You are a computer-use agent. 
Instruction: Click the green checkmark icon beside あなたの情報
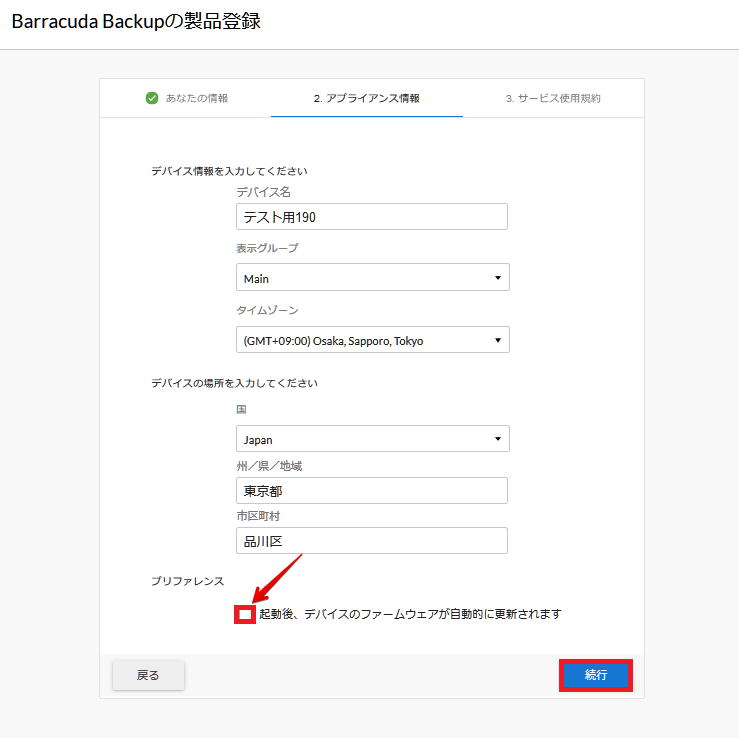coord(152,98)
